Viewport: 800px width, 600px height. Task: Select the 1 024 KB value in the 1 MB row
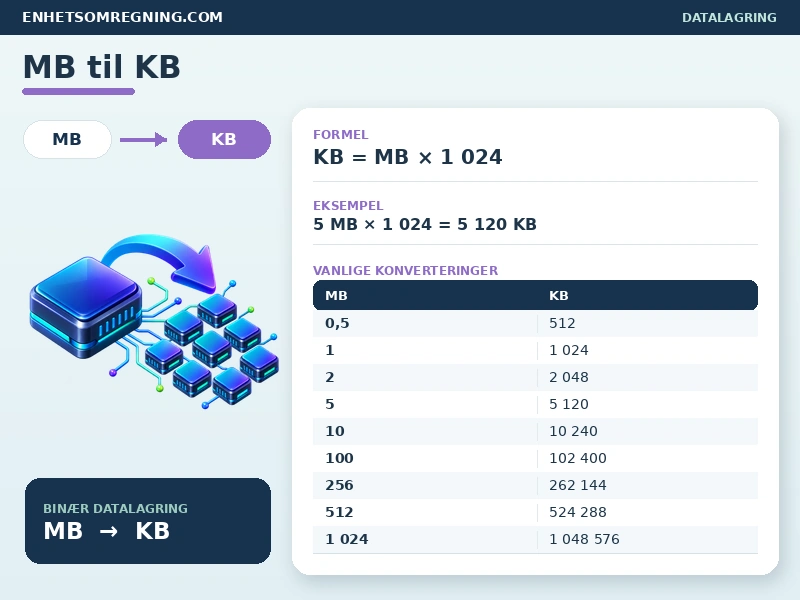[x=648, y=351]
